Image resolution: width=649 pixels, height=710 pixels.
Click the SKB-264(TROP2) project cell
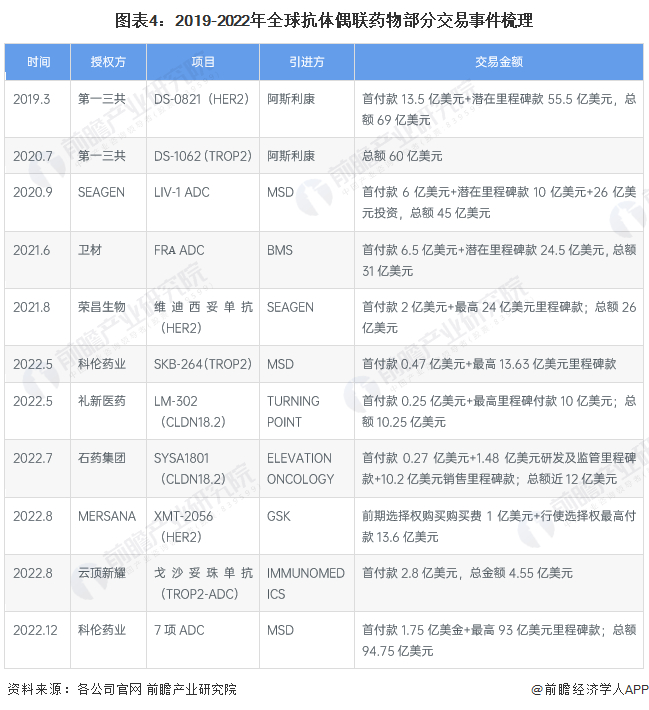coord(202,364)
